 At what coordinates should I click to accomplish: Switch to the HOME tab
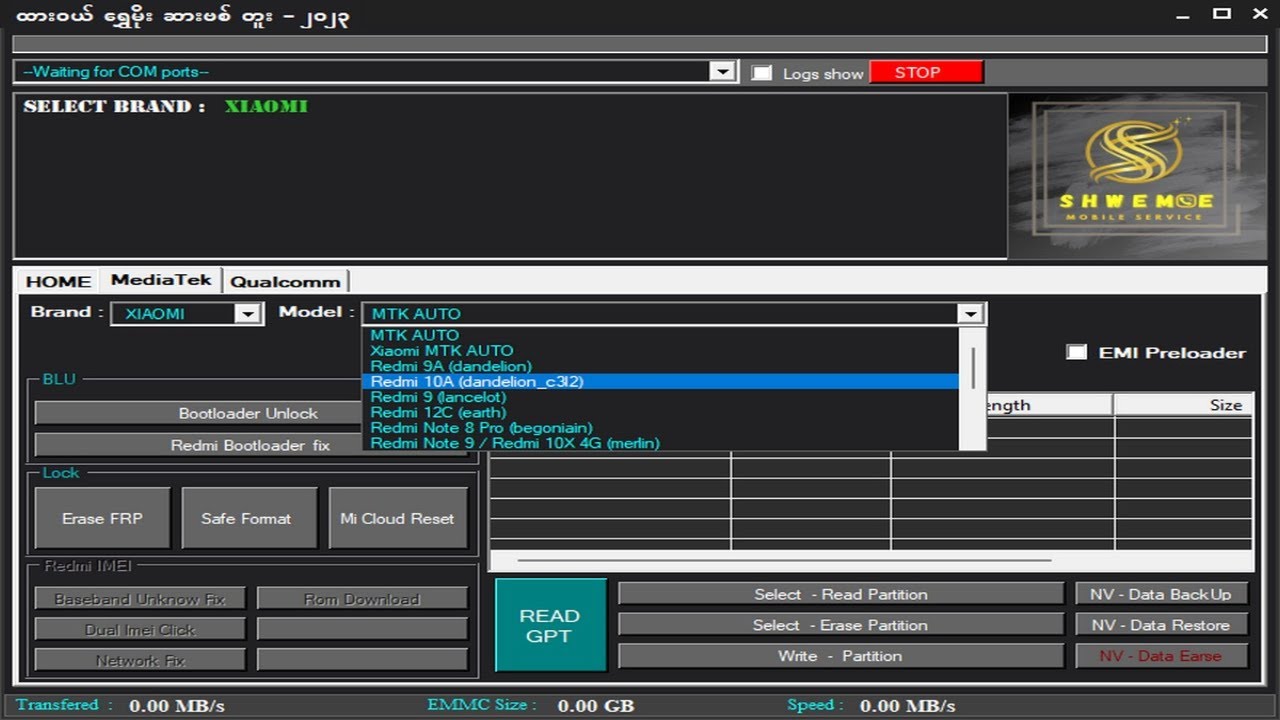pyautogui.click(x=58, y=281)
